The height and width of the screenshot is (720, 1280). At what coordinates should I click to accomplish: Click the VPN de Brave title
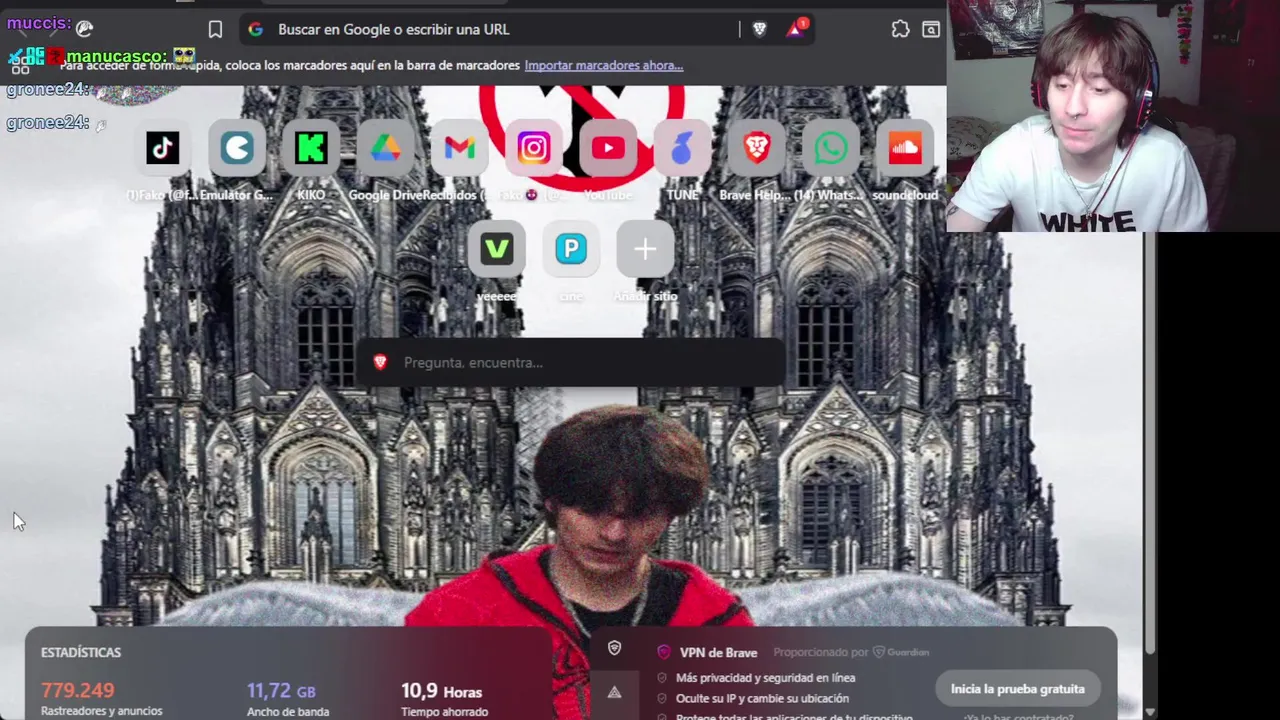coord(718,652)
